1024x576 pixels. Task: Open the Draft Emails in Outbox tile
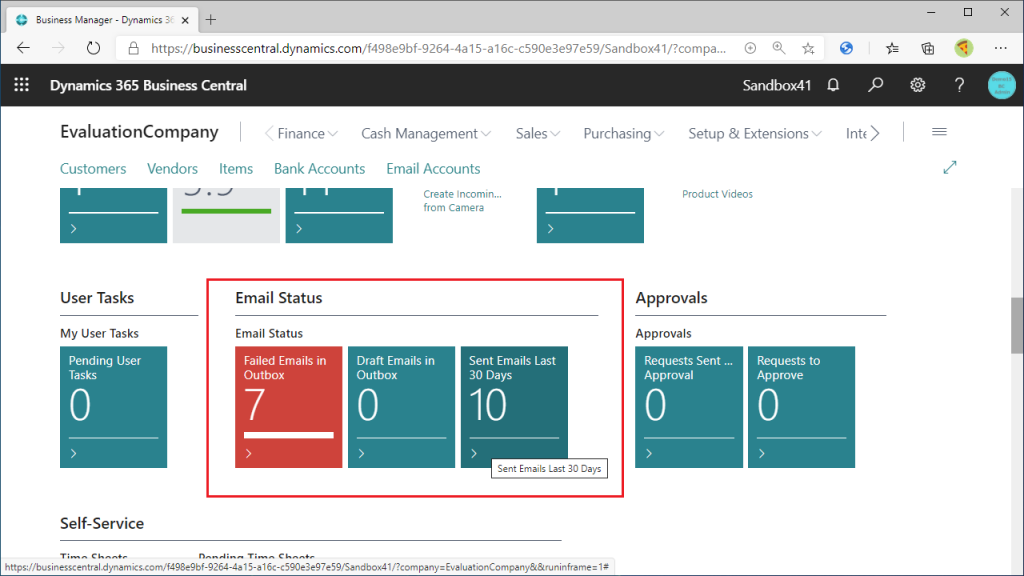pos(402,407)
